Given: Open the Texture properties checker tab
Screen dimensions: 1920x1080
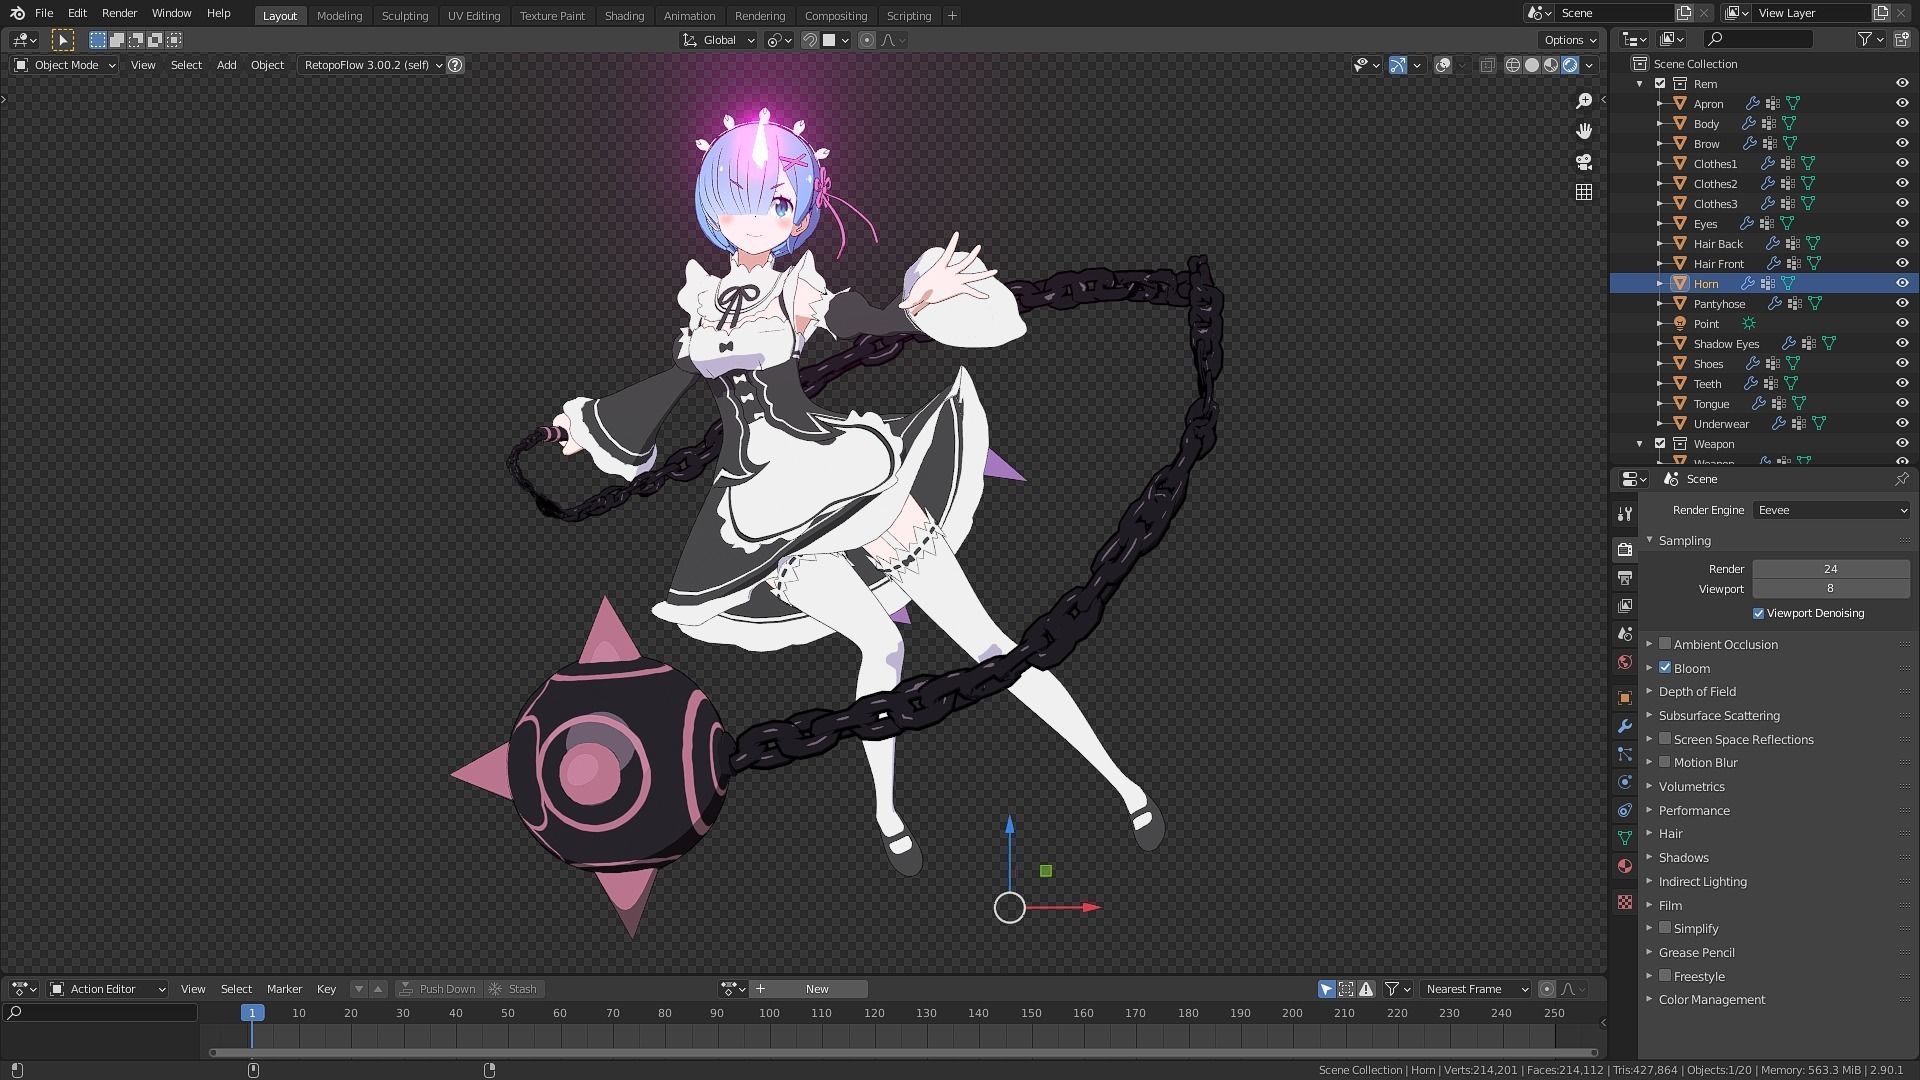Looking at the screenshot, I should click(x=1625, y=902).
